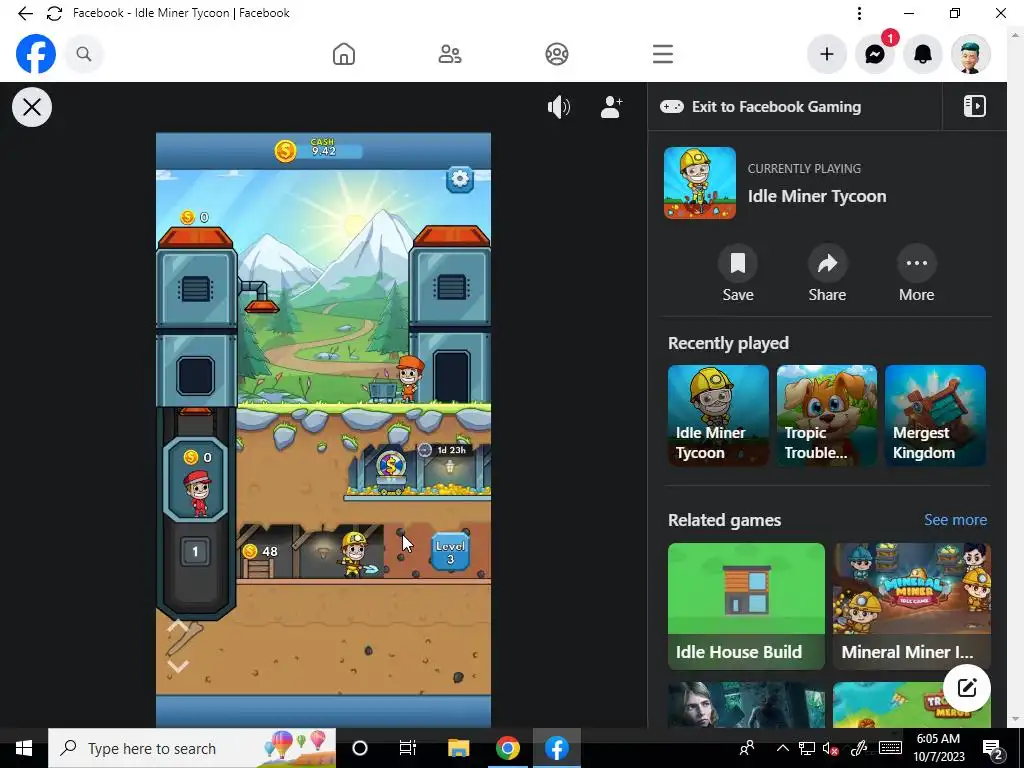This screenshot has width=1024, height=768.
Task: Open the Facebook search icon
Action: coord(84,54)
